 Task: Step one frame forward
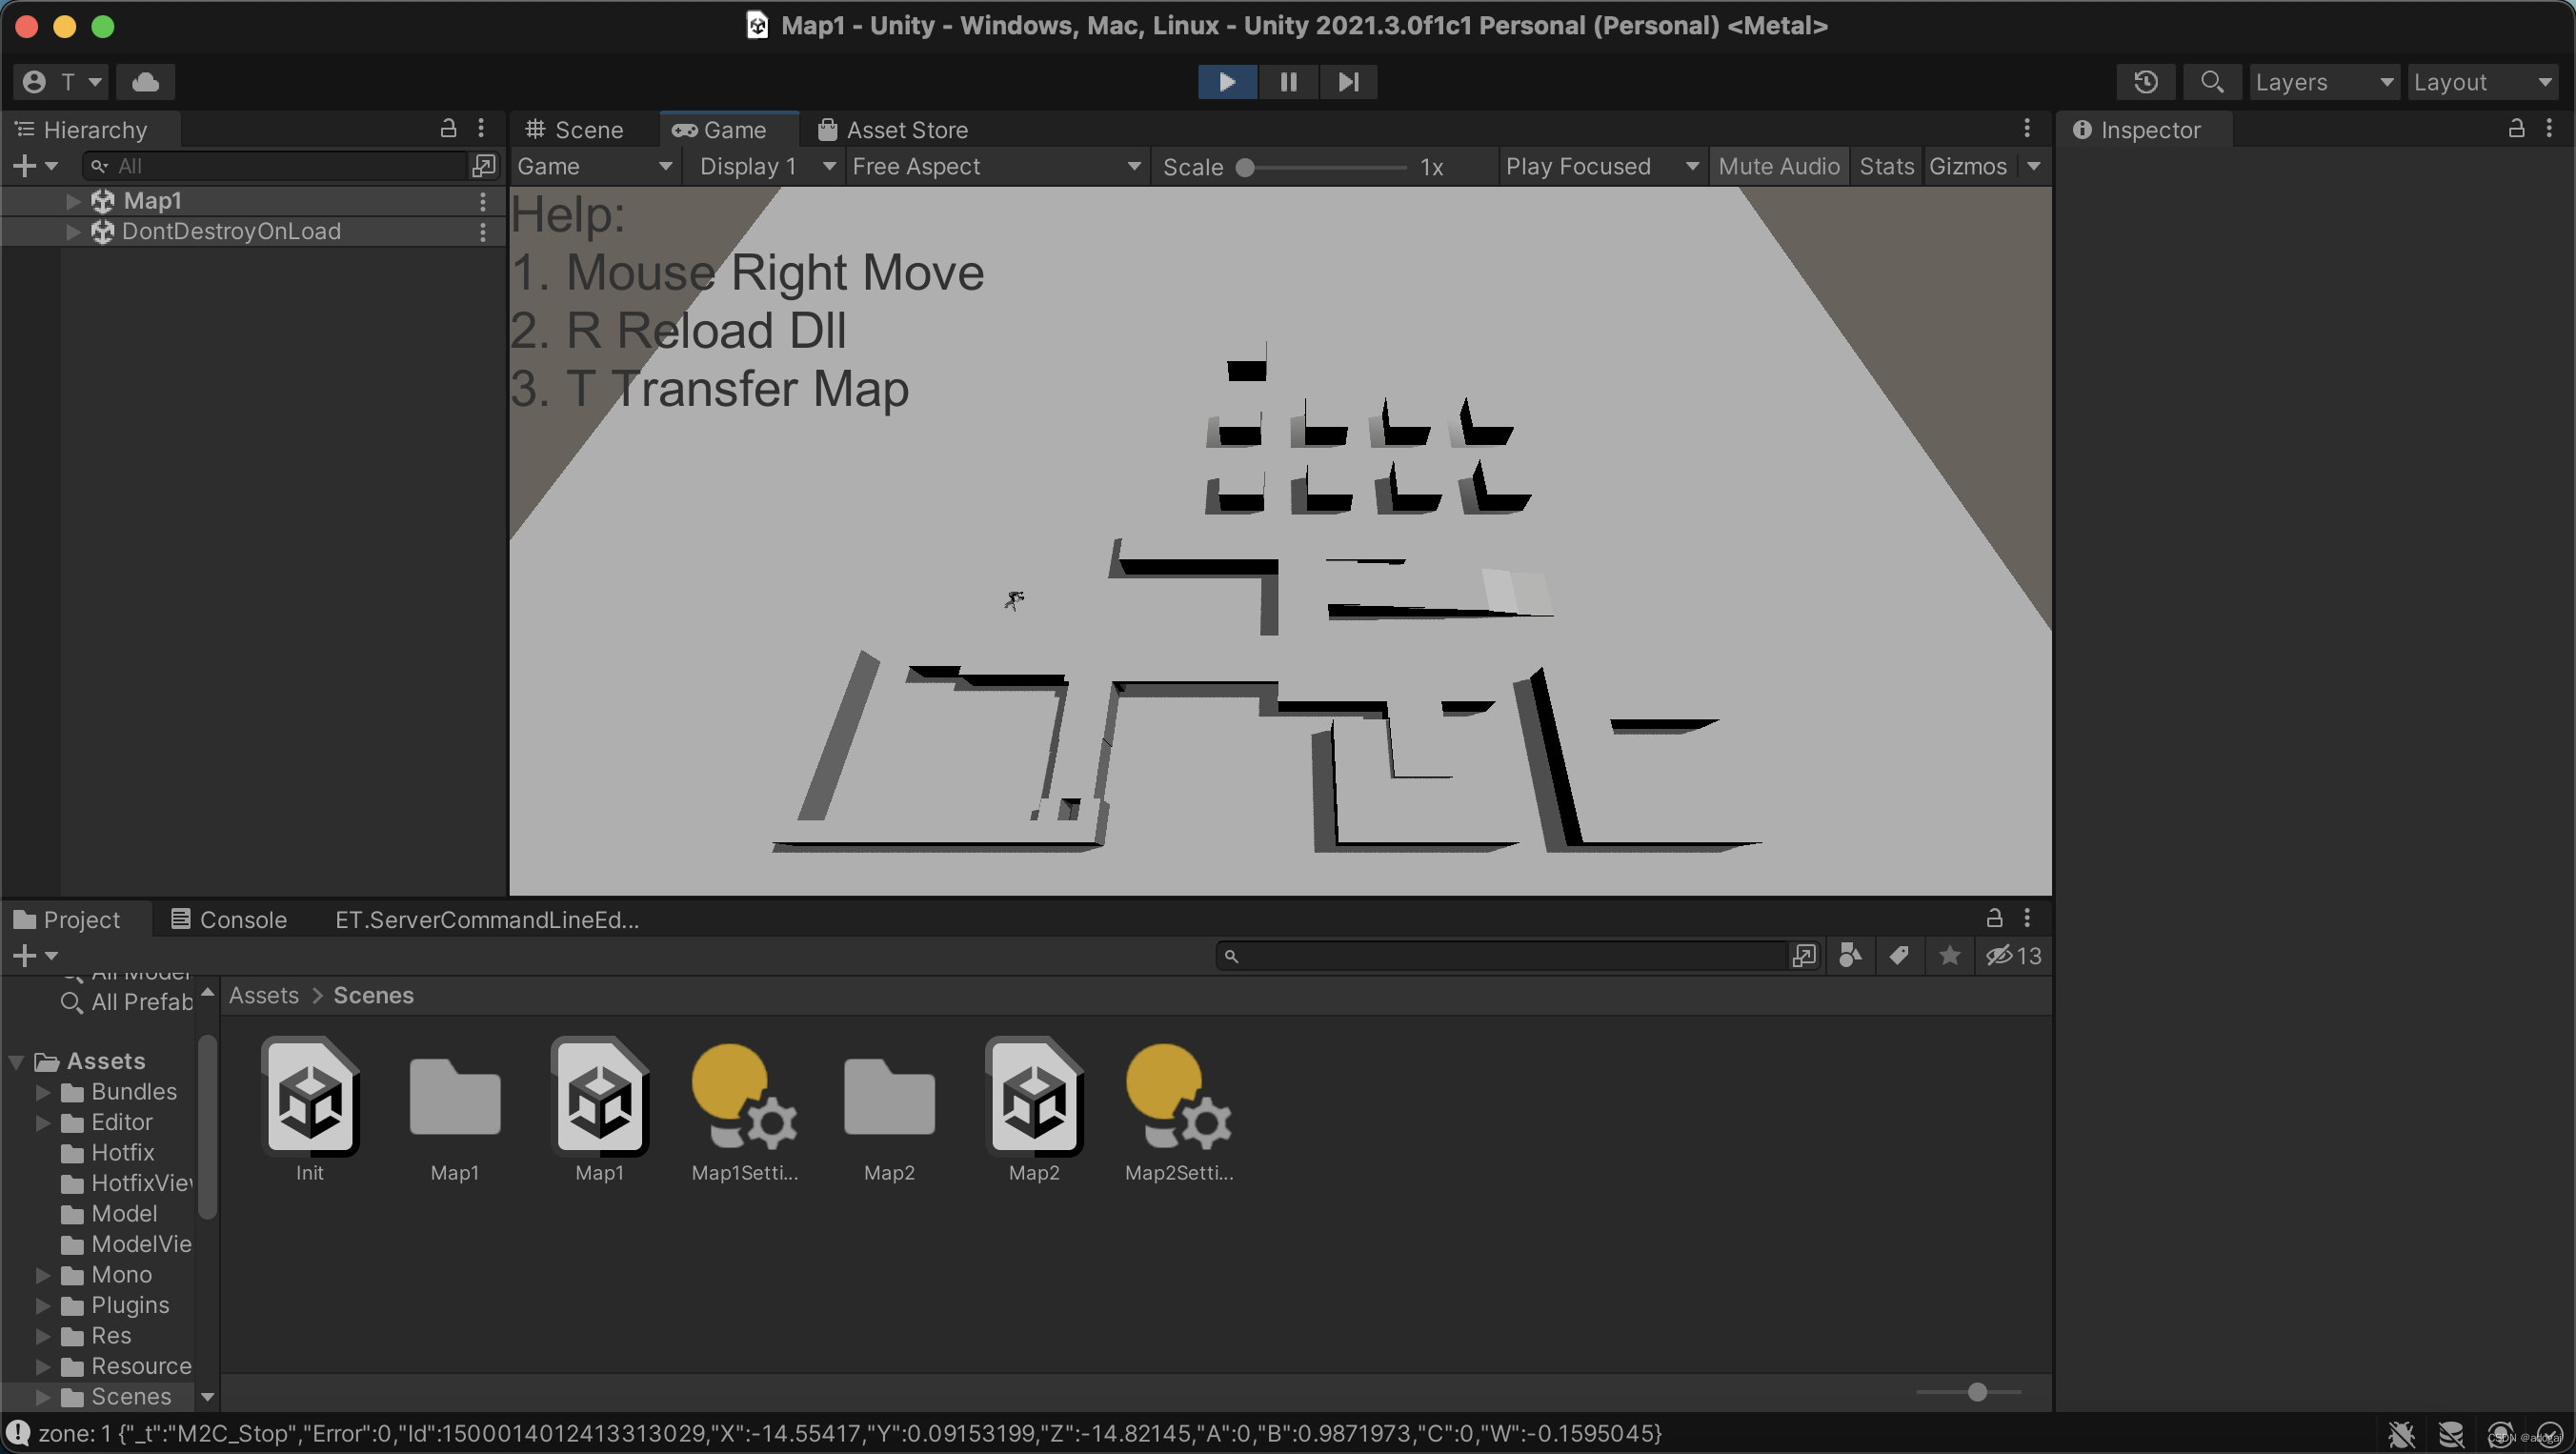click(x=1349, y=81)
